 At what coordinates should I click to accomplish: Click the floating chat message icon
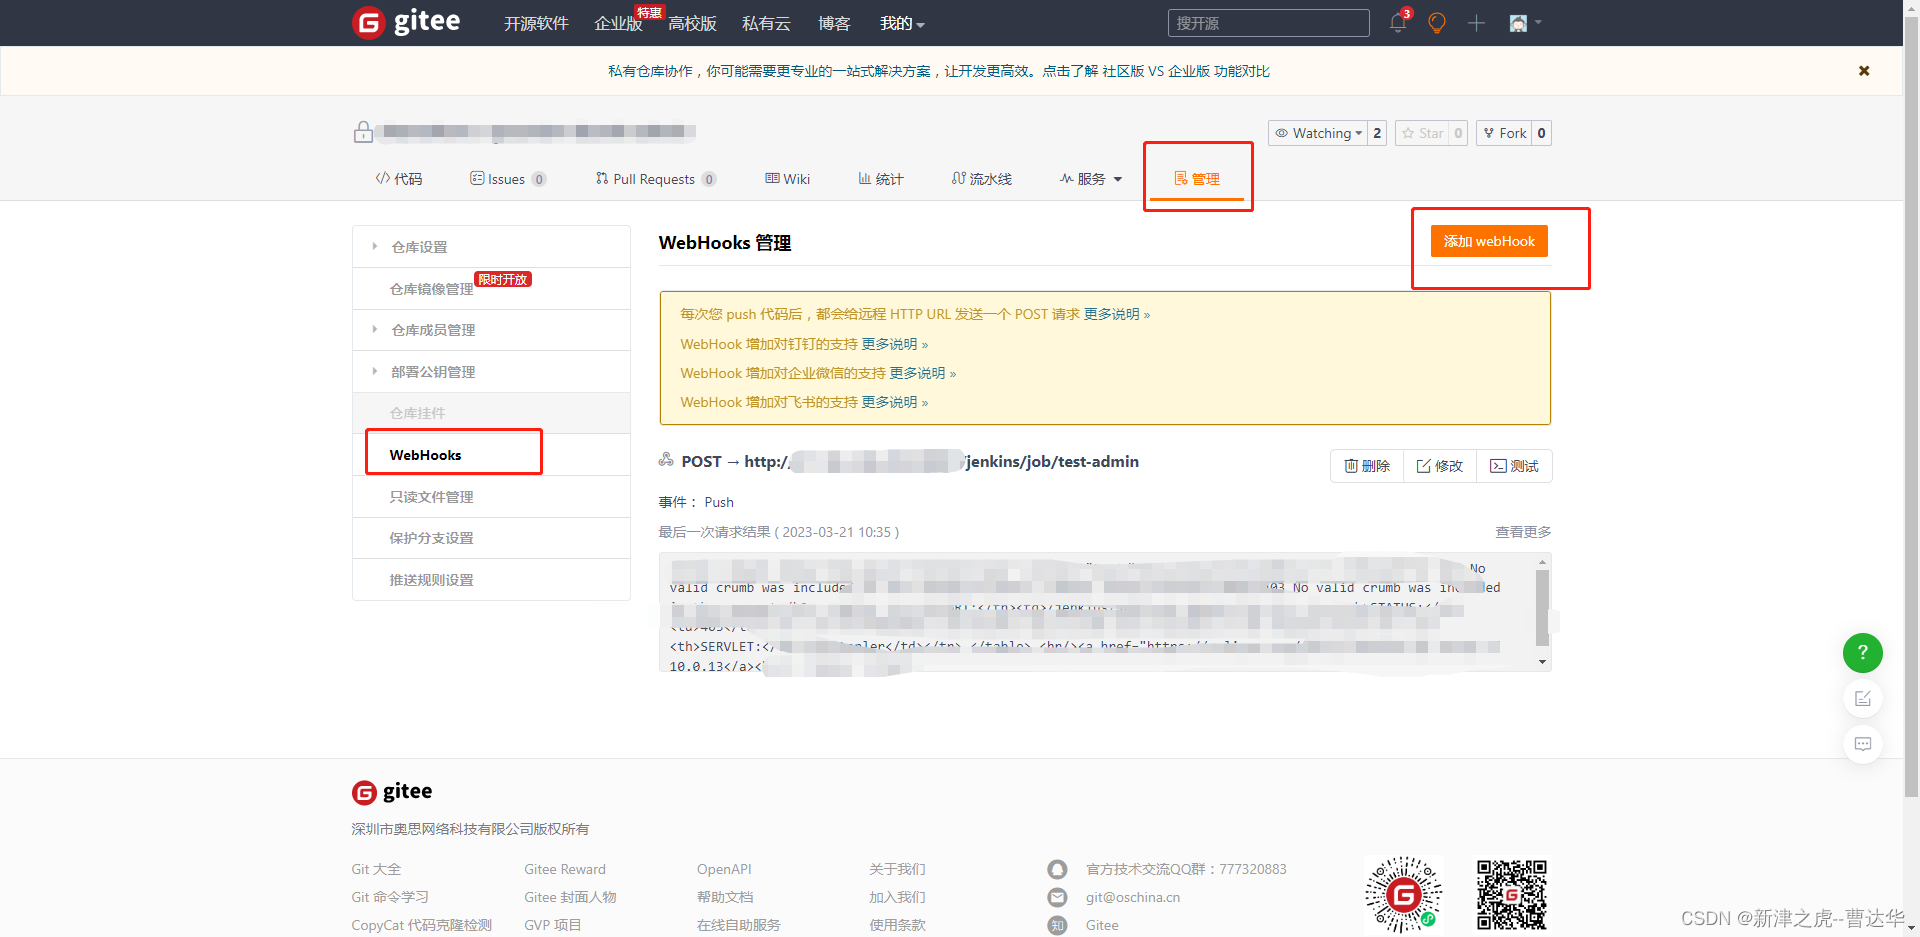tap(1863, 744)
